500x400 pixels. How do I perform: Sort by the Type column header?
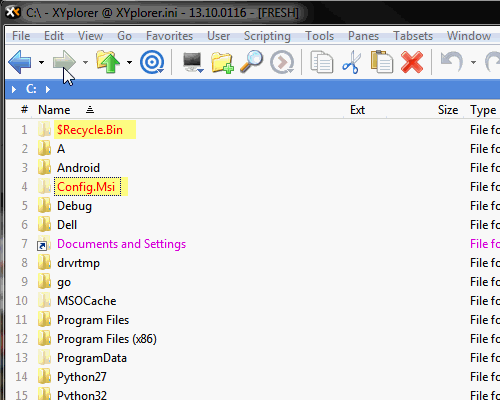483,110
